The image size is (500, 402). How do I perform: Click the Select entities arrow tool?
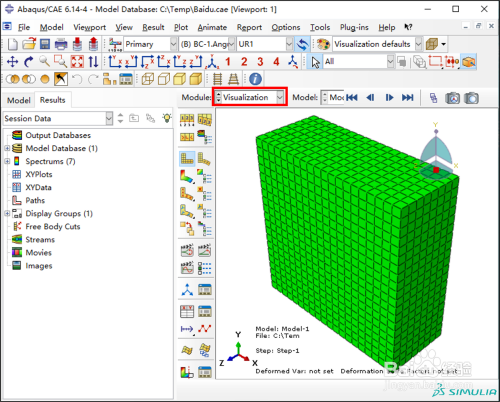[315, 62]
